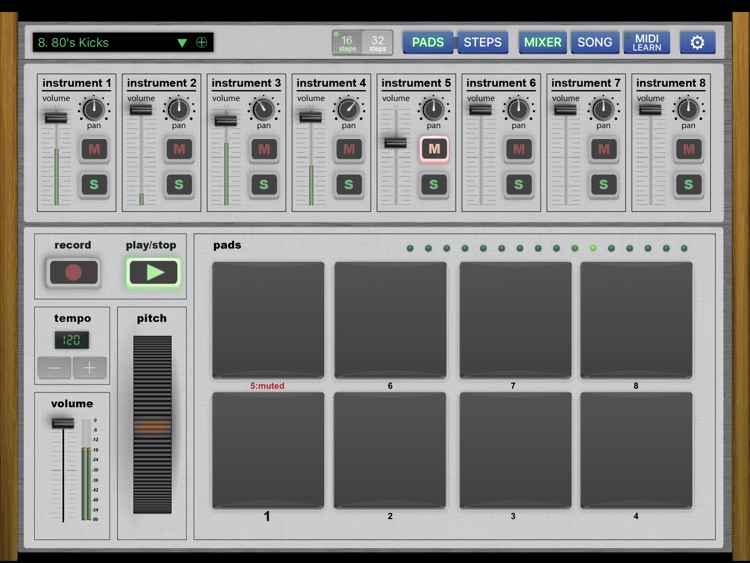Click the last step indicator light
Image resolution: width=750 pixels, height=563 pixels.
click(684, 248)
